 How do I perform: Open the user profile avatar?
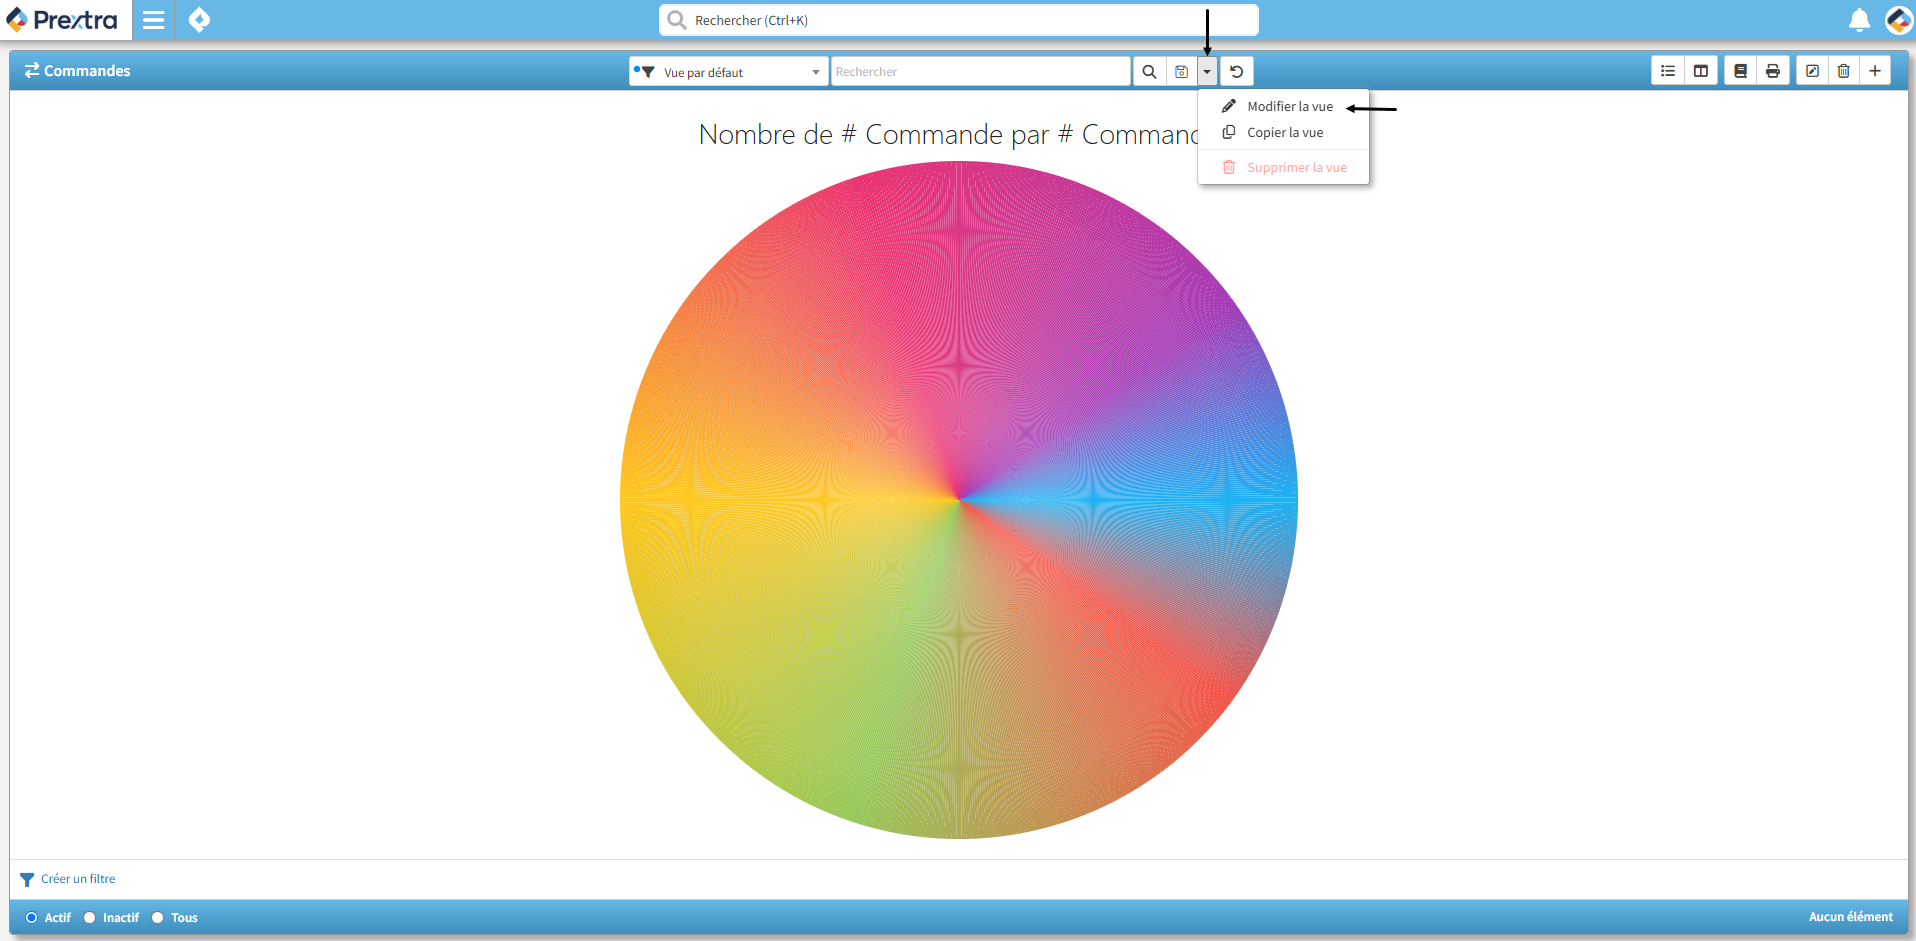coord(1898,20)
